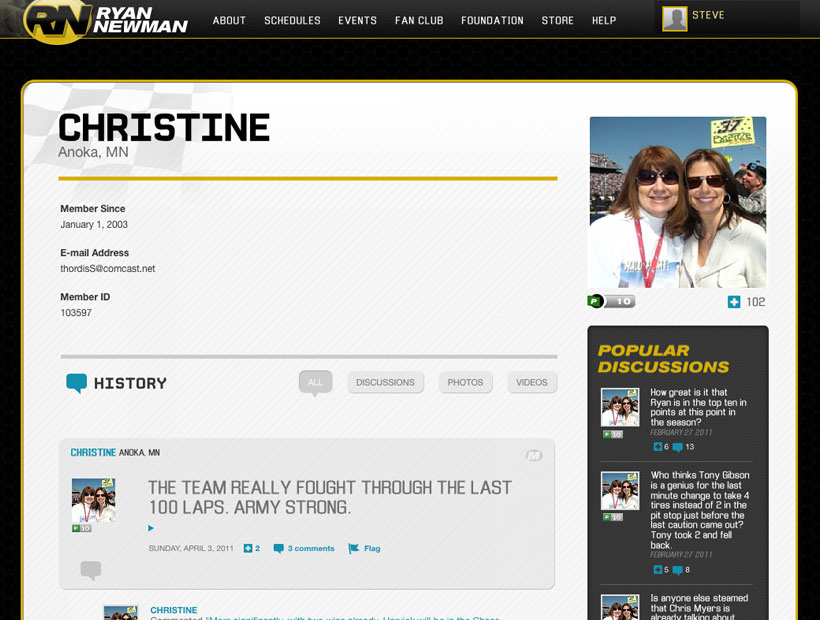Screen dimensions: 820x620
Task: Click the Christine commenter name link below post
Action: [174, 610]
